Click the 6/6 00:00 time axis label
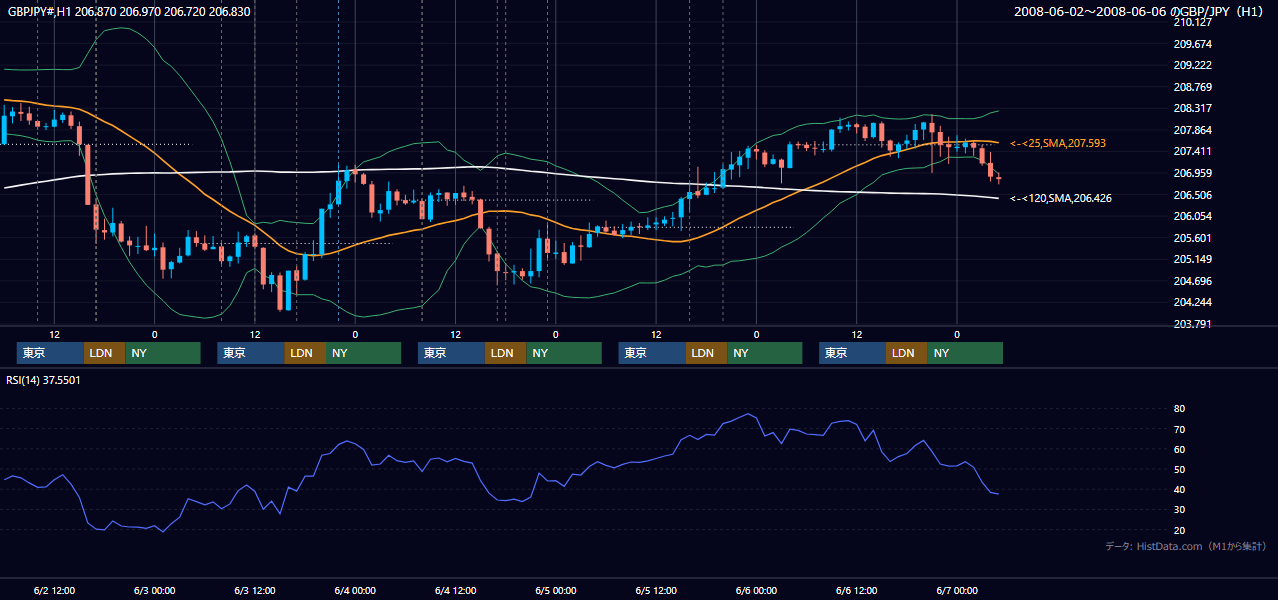 (756, 590)
